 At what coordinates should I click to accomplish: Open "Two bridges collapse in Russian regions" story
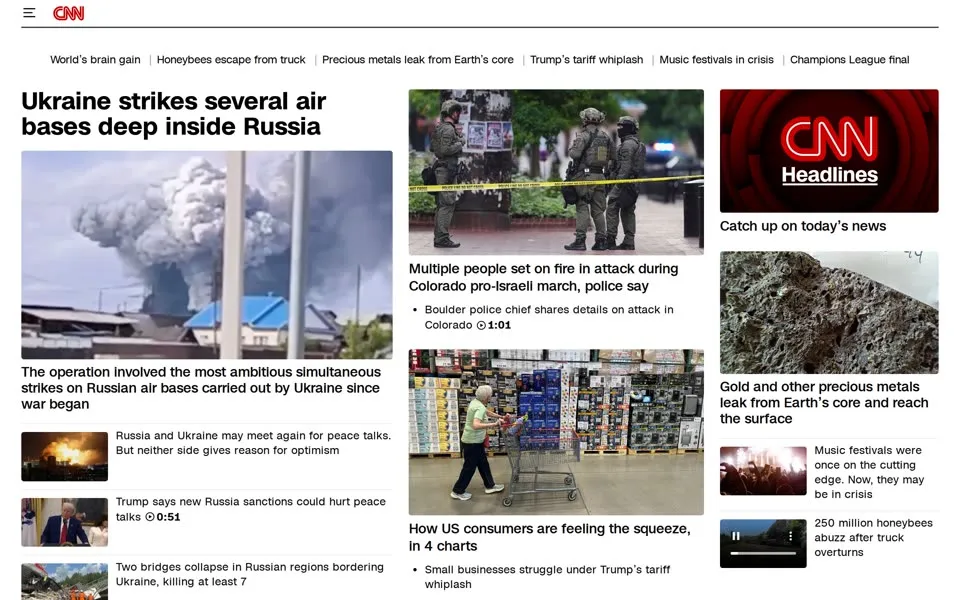tap(250, 574)
